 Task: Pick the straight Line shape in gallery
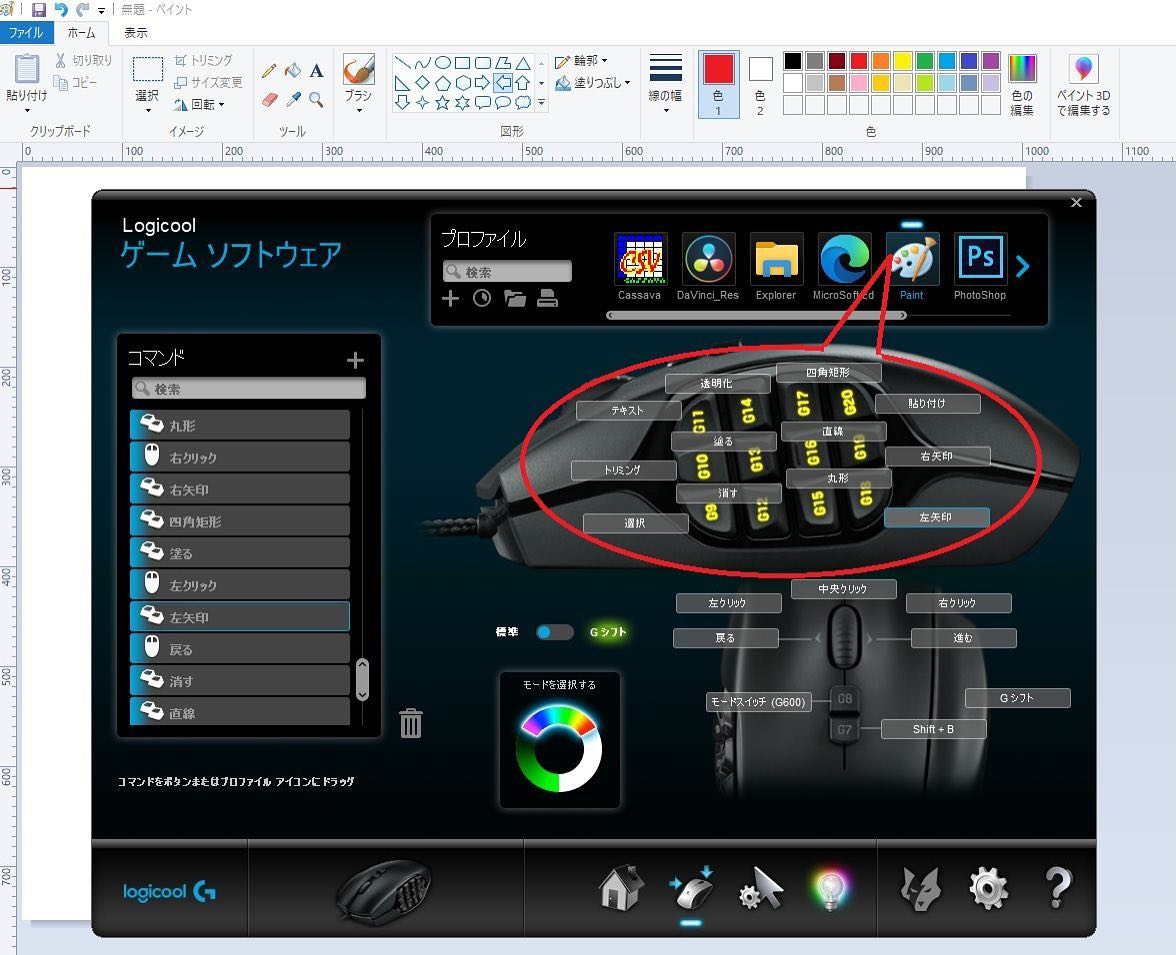(403, 63)
